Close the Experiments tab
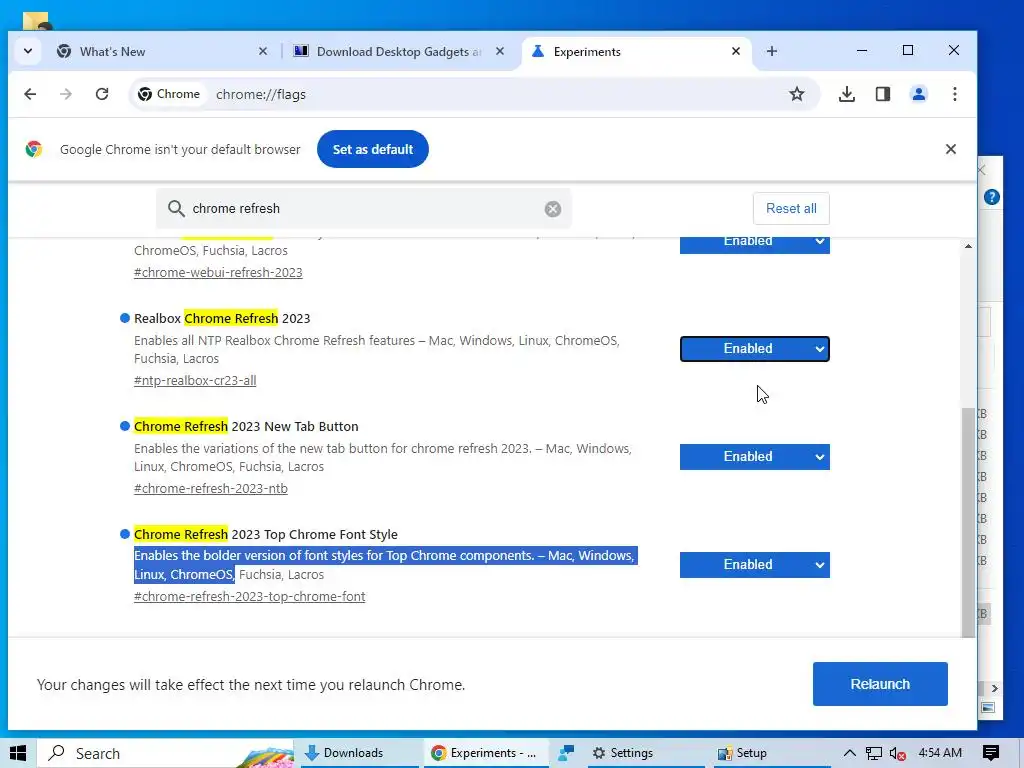This screenshot has width=1024, height=768. [735, 51]
